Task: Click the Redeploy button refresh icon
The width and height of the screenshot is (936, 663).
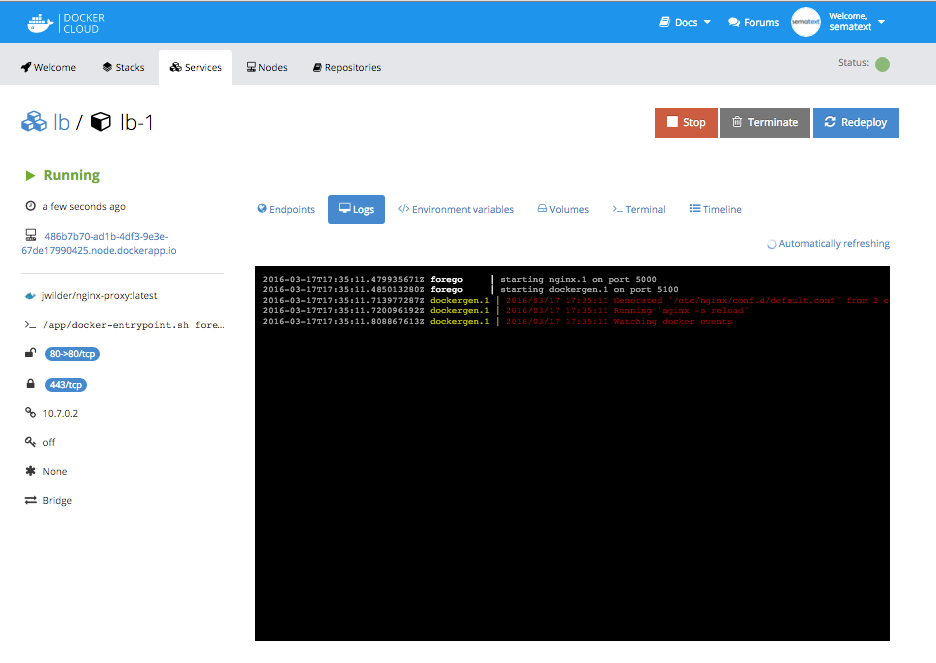Action: (830, 122)
